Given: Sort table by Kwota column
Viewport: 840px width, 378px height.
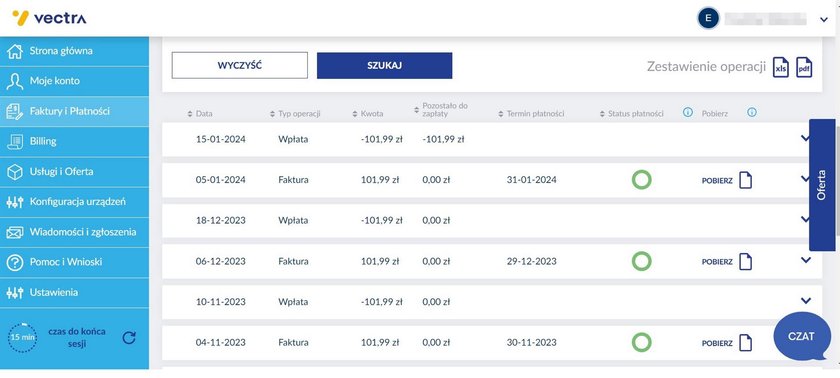Looking at the screenshot, I should pyautogui.click(x=368, y=114).
